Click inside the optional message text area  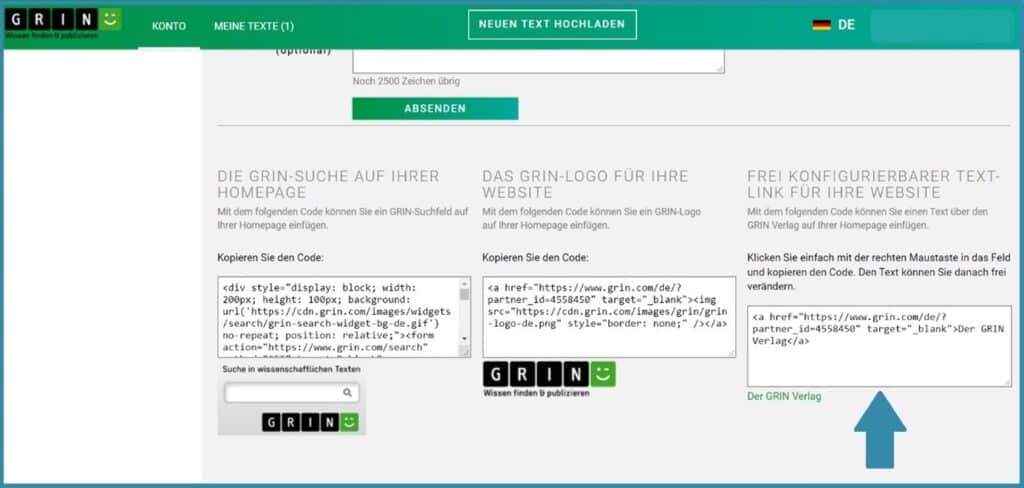(x=538, y=58)
